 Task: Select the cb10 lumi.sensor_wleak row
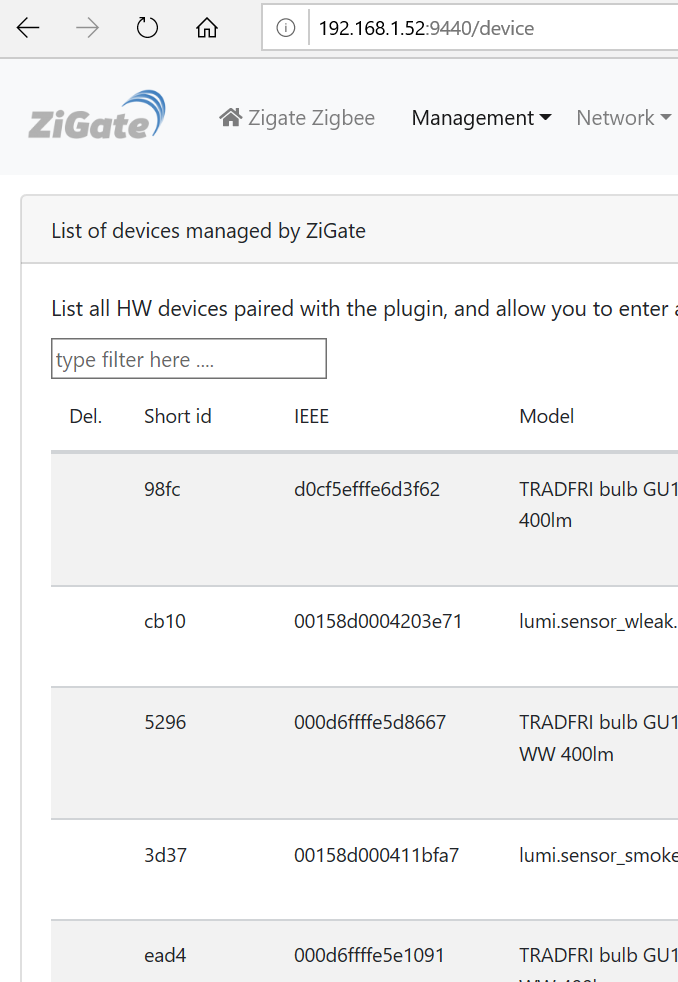pyautogui.click(x=364, y=636)
